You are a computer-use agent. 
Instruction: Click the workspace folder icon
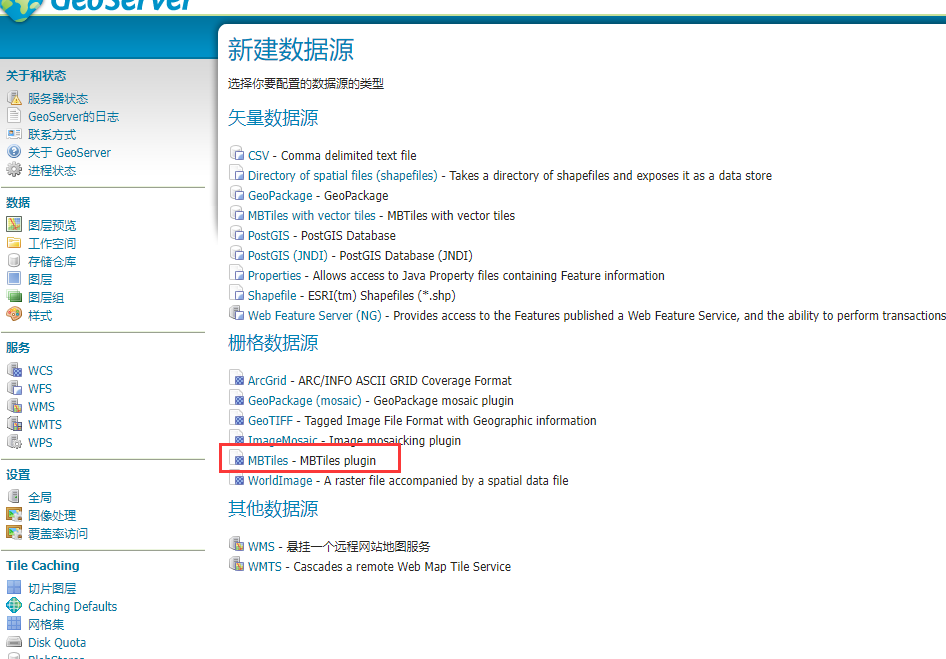click(x=14, y=243)
